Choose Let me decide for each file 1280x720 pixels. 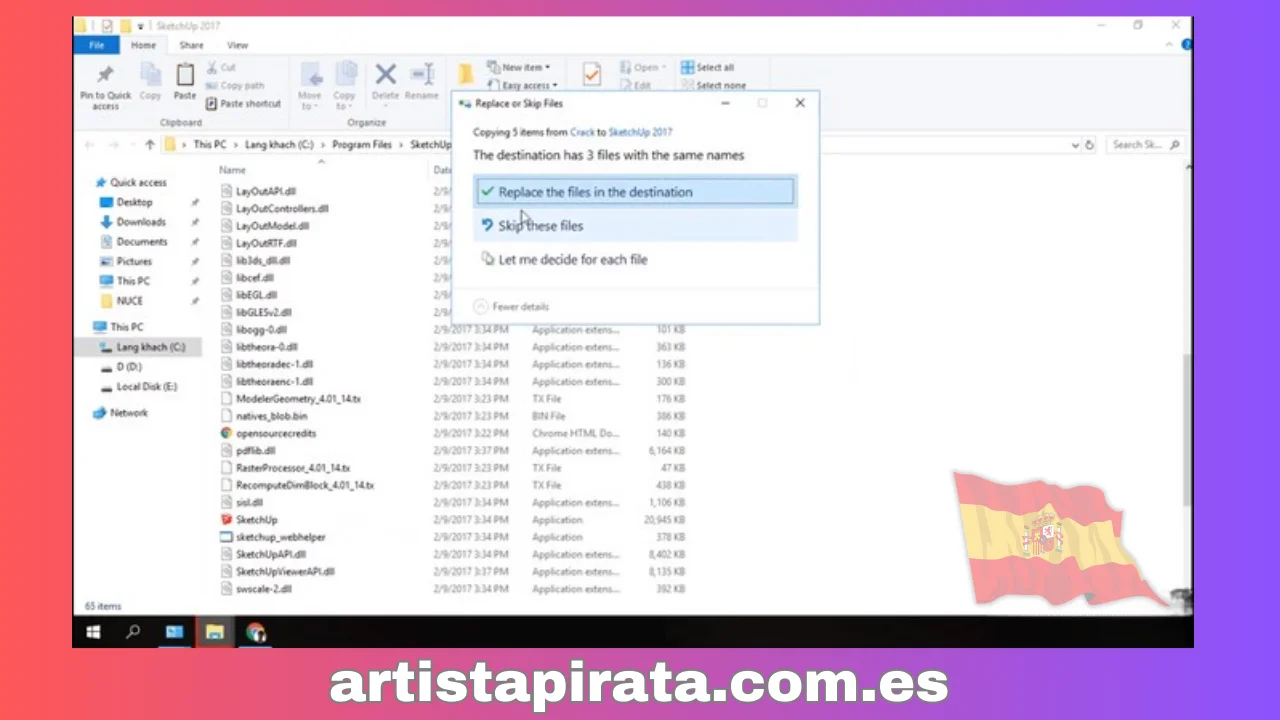[x=635, y=259]
